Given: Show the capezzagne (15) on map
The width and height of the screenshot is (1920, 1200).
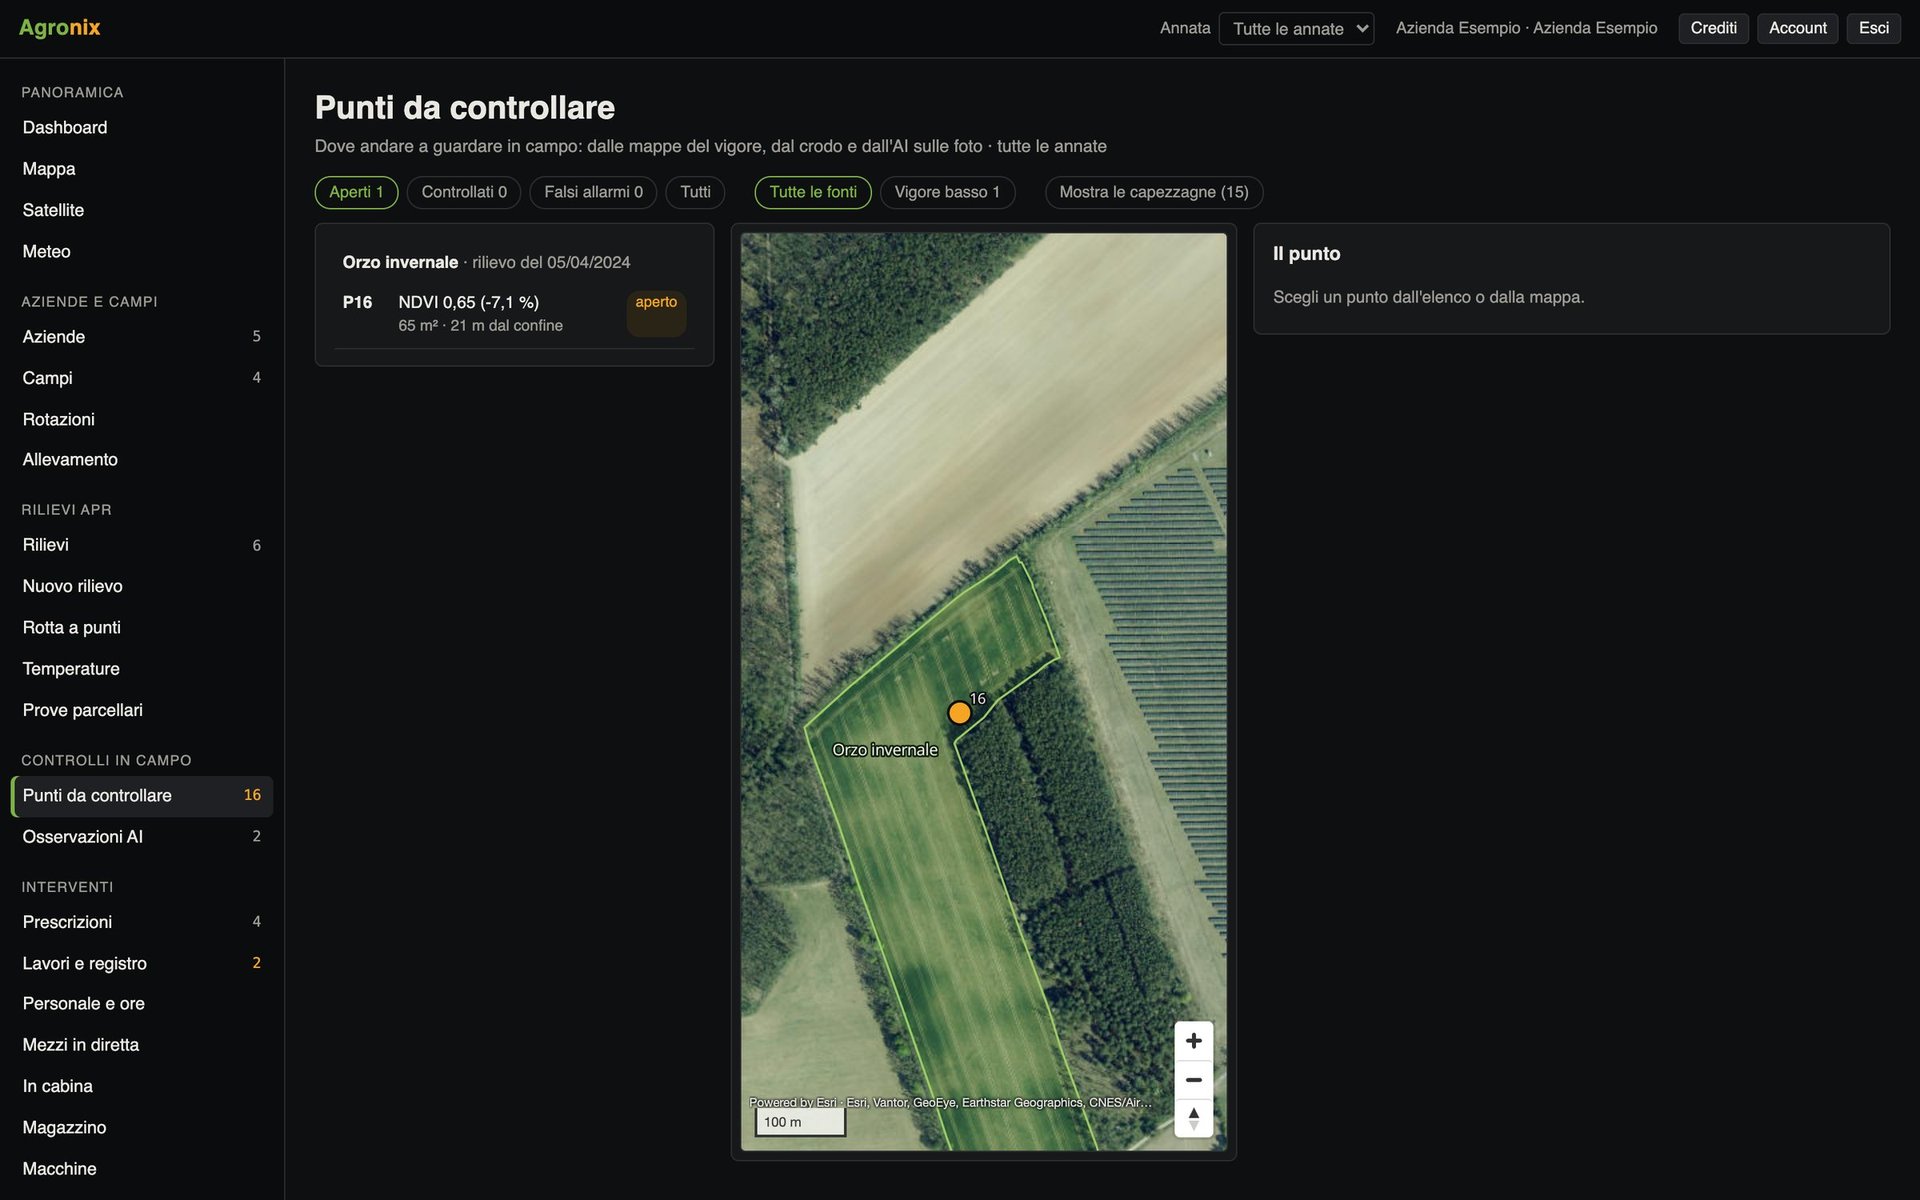Looking at the screenshot, I should point(1154,192).
